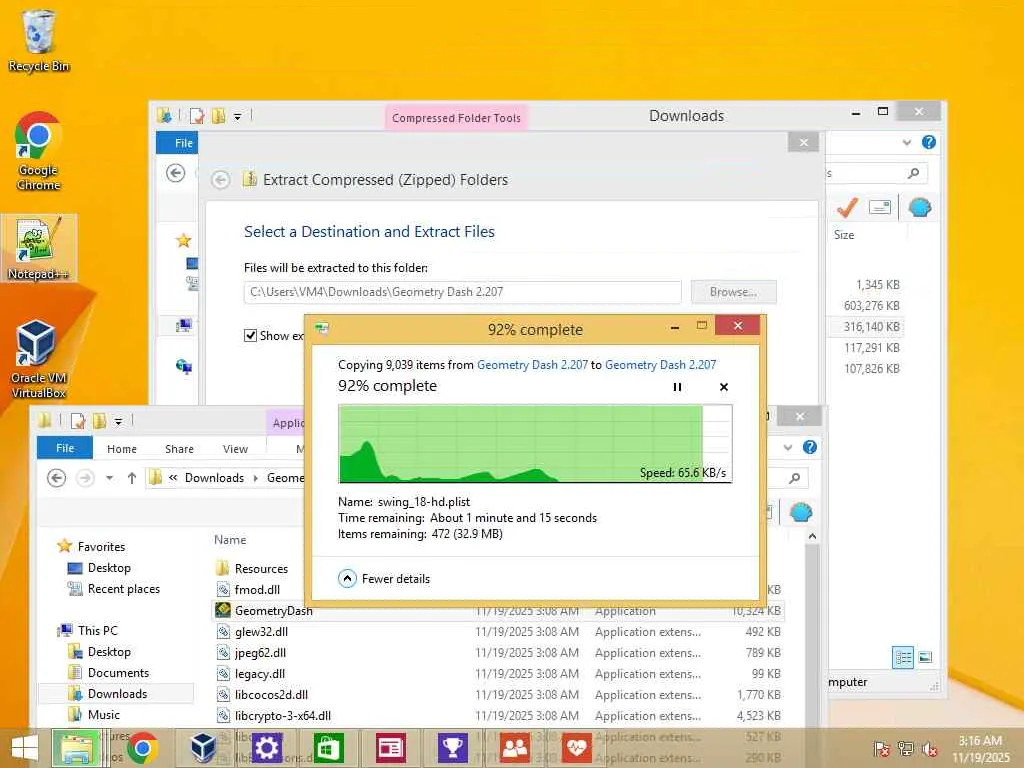This screenshot has width=1024, height=768.
Task: Open the Windows Start button
Action: (25, 748)
